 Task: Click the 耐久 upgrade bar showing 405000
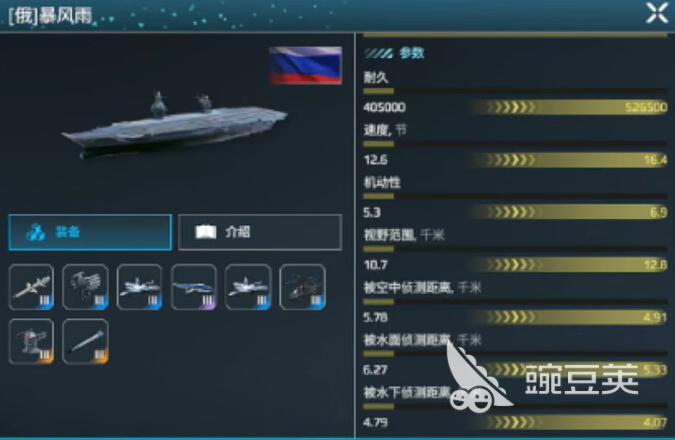(x=515, y=107)
